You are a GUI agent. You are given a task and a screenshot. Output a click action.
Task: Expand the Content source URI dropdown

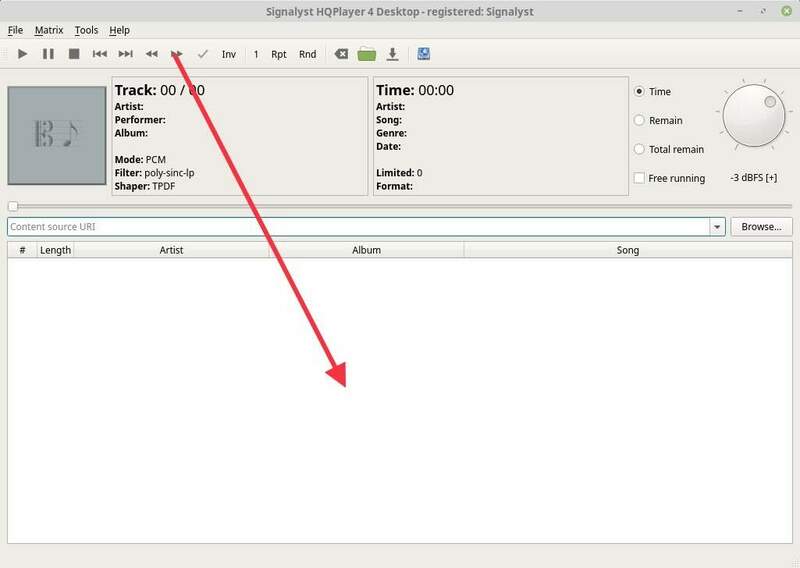[x=717, y=227]
